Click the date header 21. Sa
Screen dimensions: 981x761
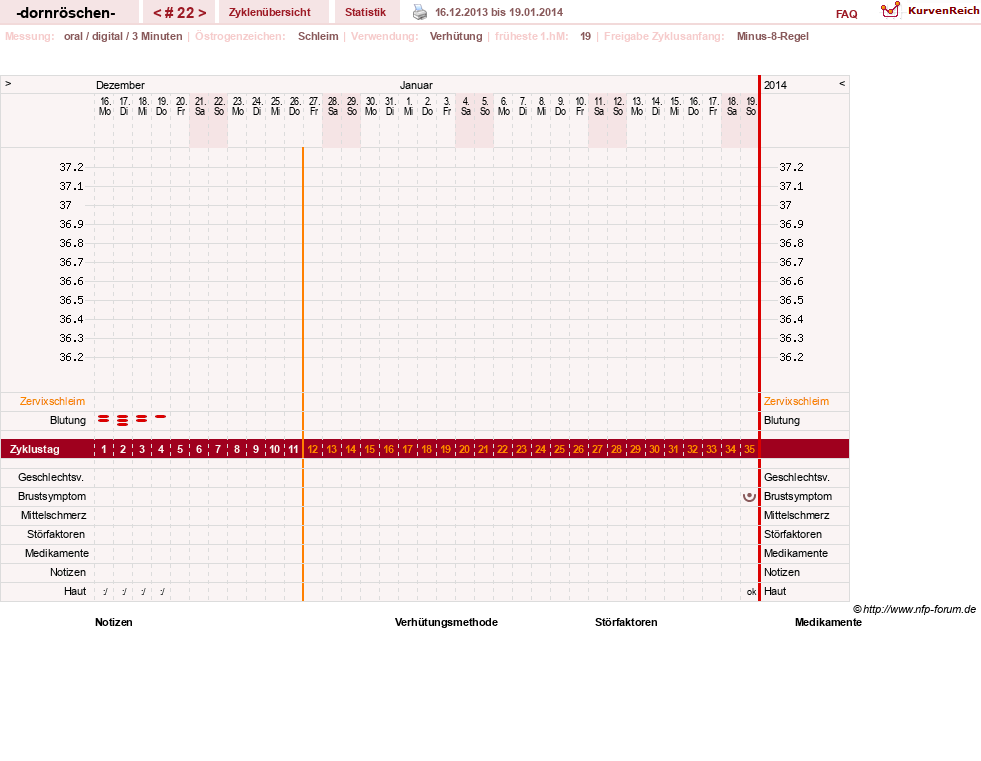[x=200, y=106]
